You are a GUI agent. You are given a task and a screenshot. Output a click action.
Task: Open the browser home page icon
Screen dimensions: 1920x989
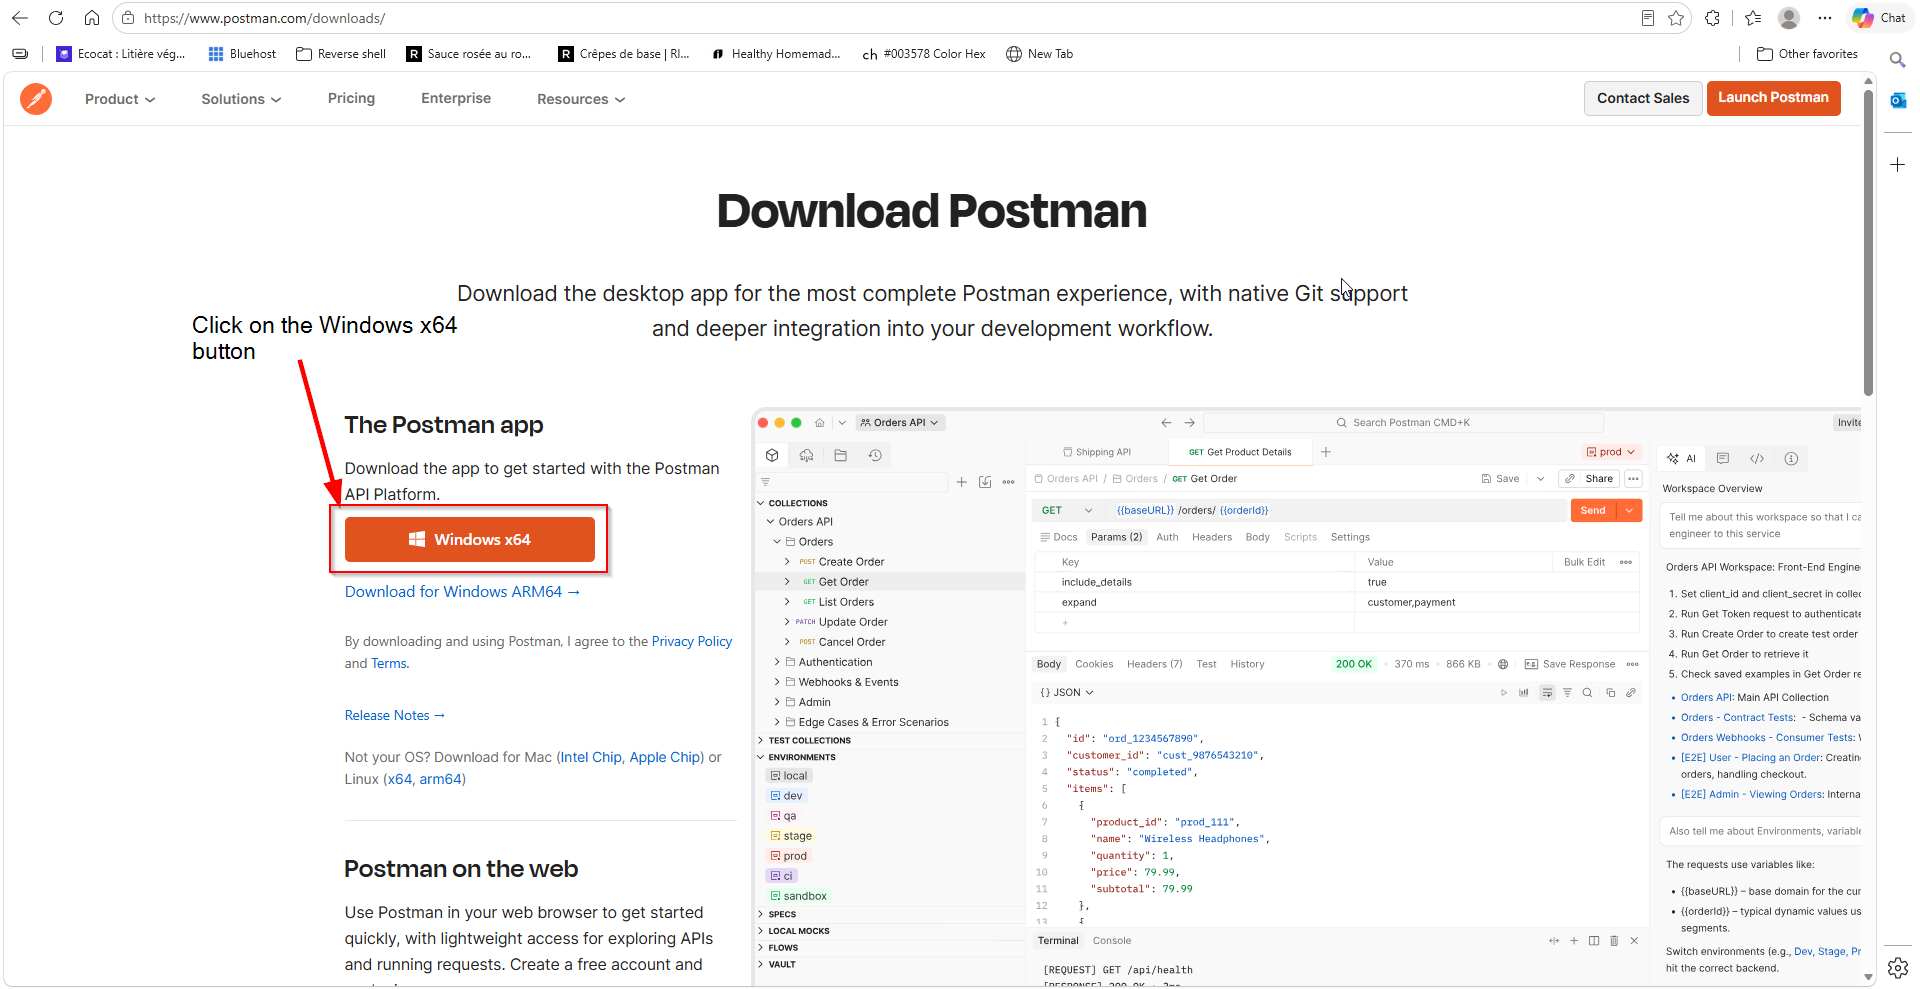(92, 18)
